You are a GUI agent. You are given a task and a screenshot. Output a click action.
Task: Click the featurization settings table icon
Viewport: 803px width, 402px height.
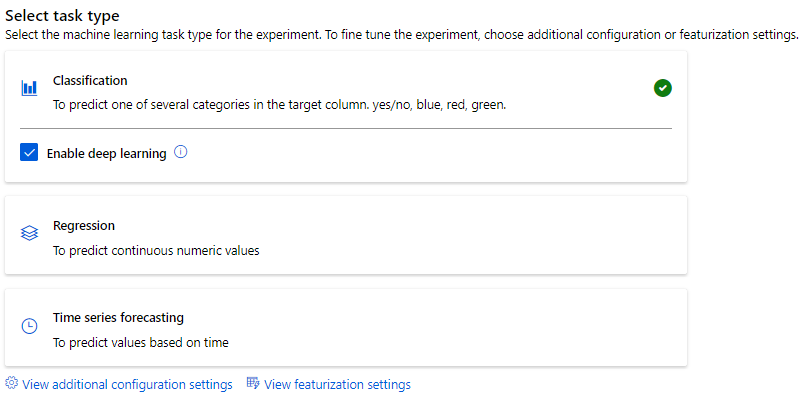[x=253, y=384]
